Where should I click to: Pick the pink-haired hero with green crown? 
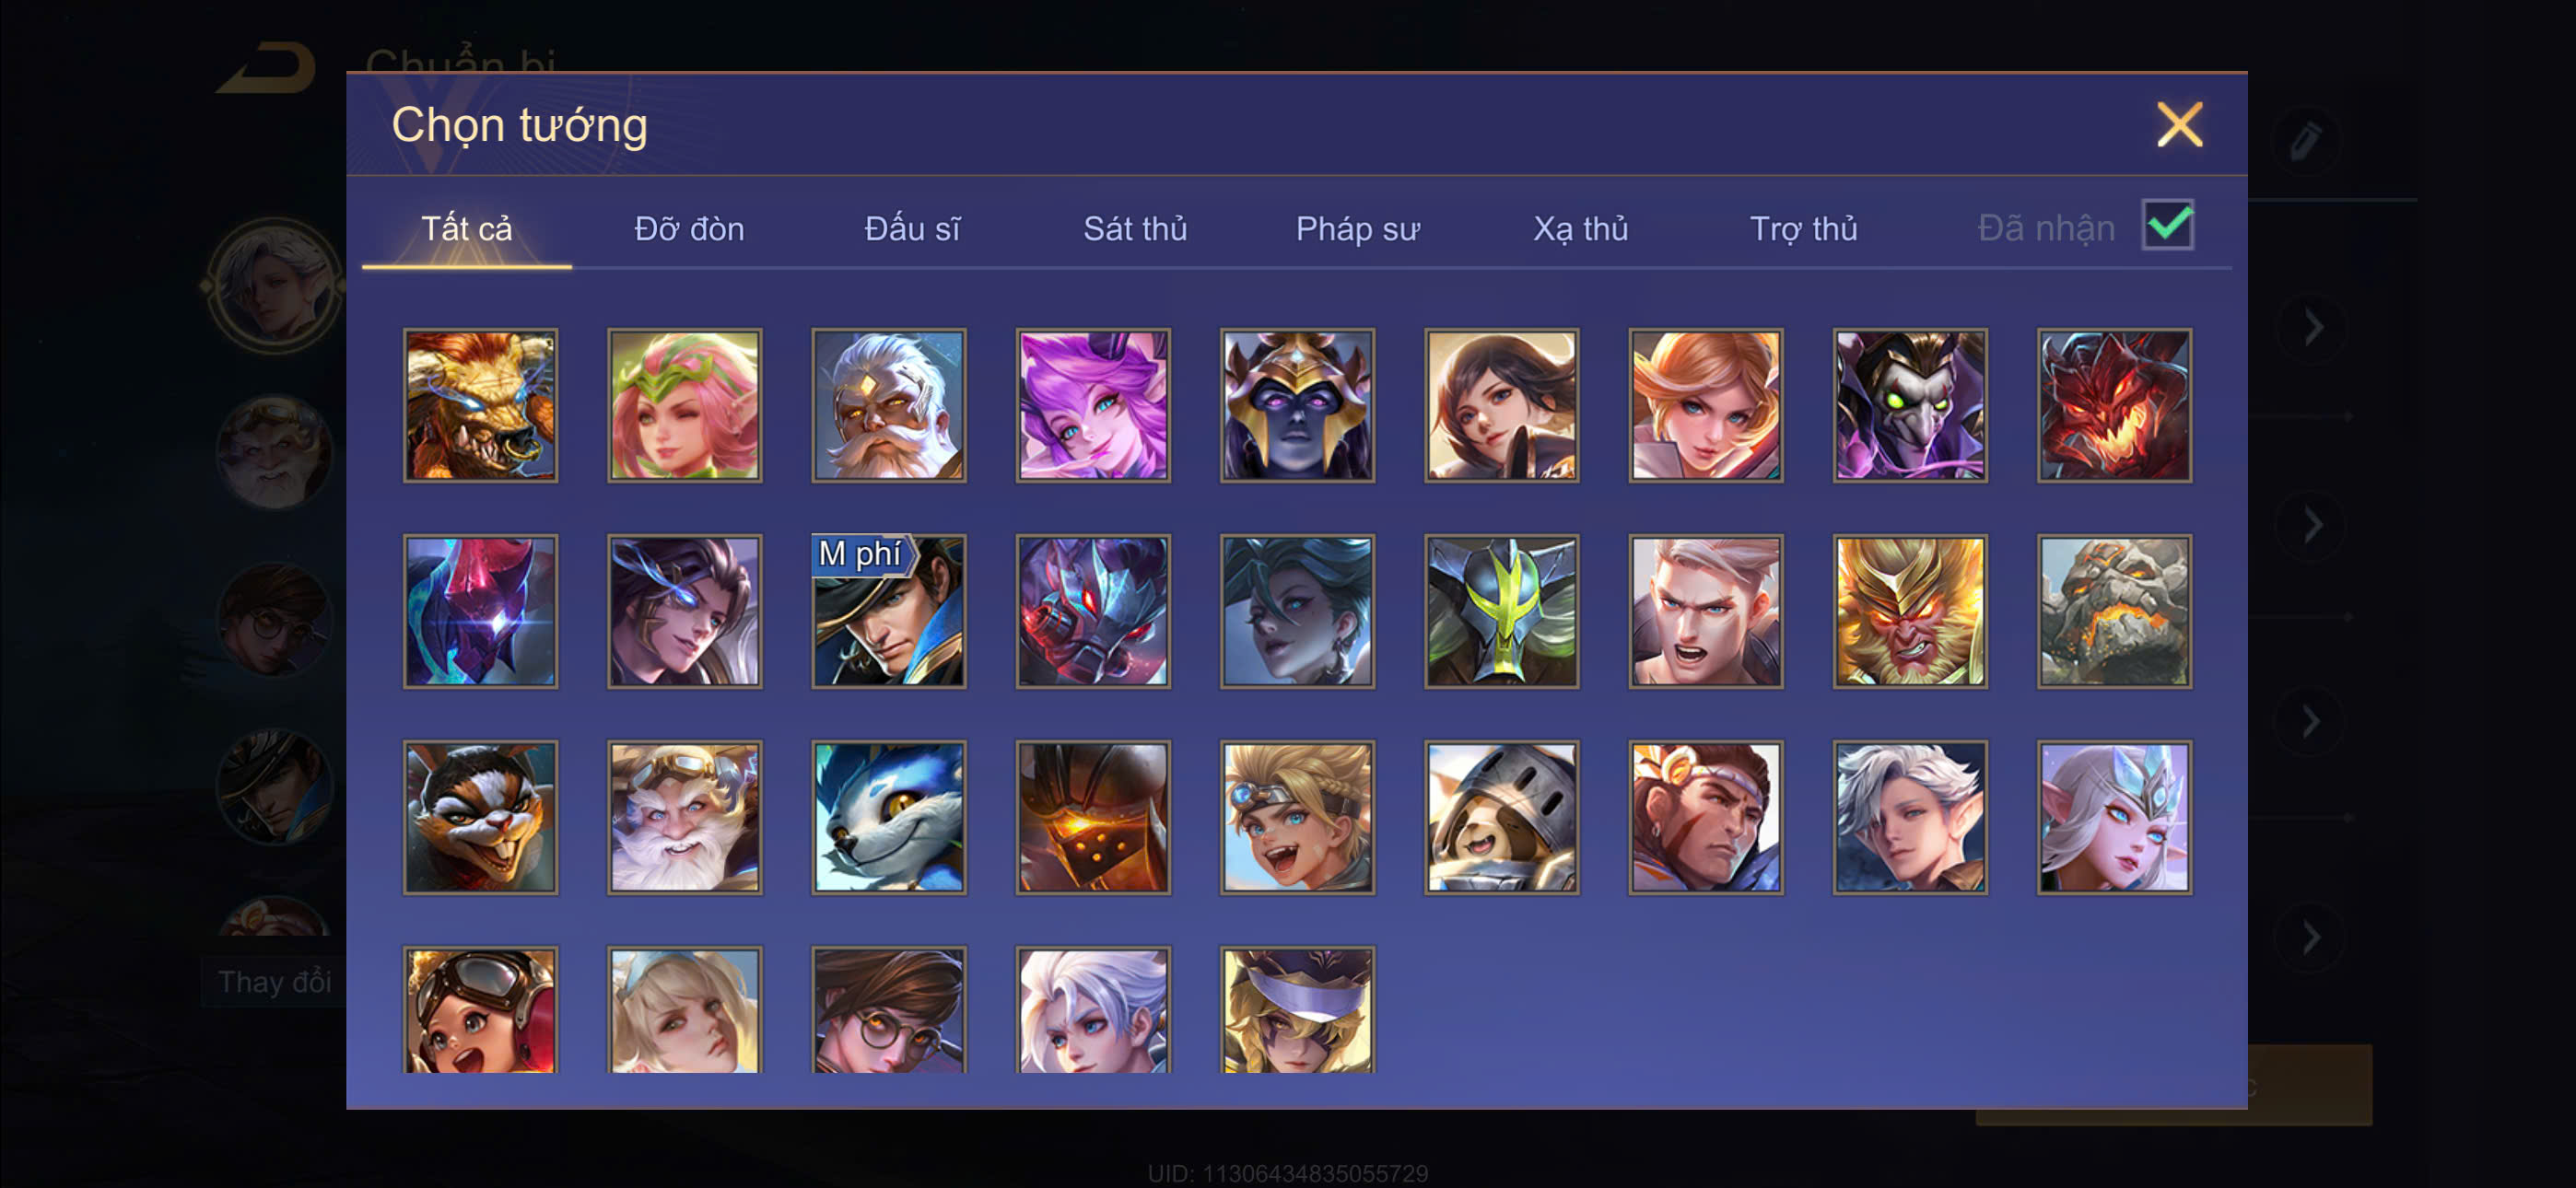(685, 405)
